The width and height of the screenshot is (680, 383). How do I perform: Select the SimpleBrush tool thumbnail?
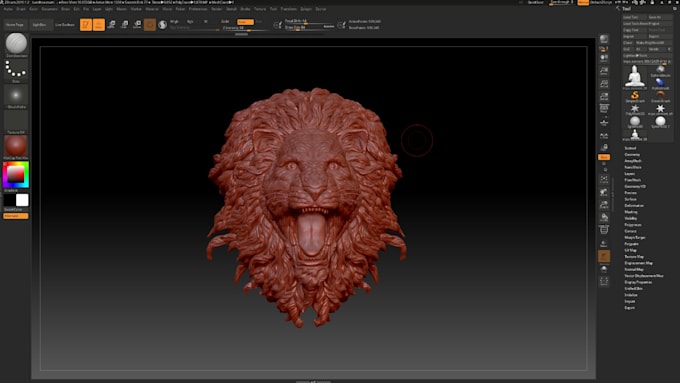point(635,96)
